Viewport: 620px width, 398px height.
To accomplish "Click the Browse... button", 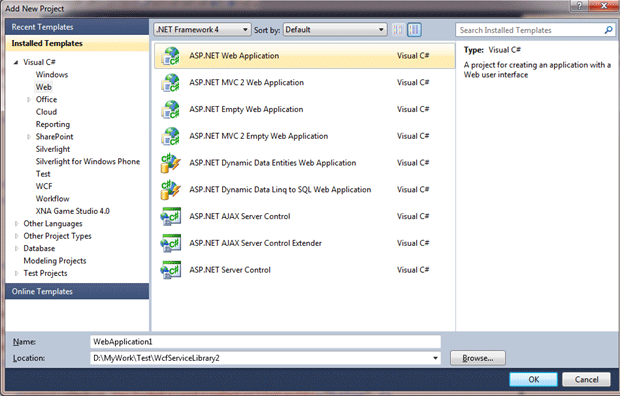I will (x=478, y=358).
